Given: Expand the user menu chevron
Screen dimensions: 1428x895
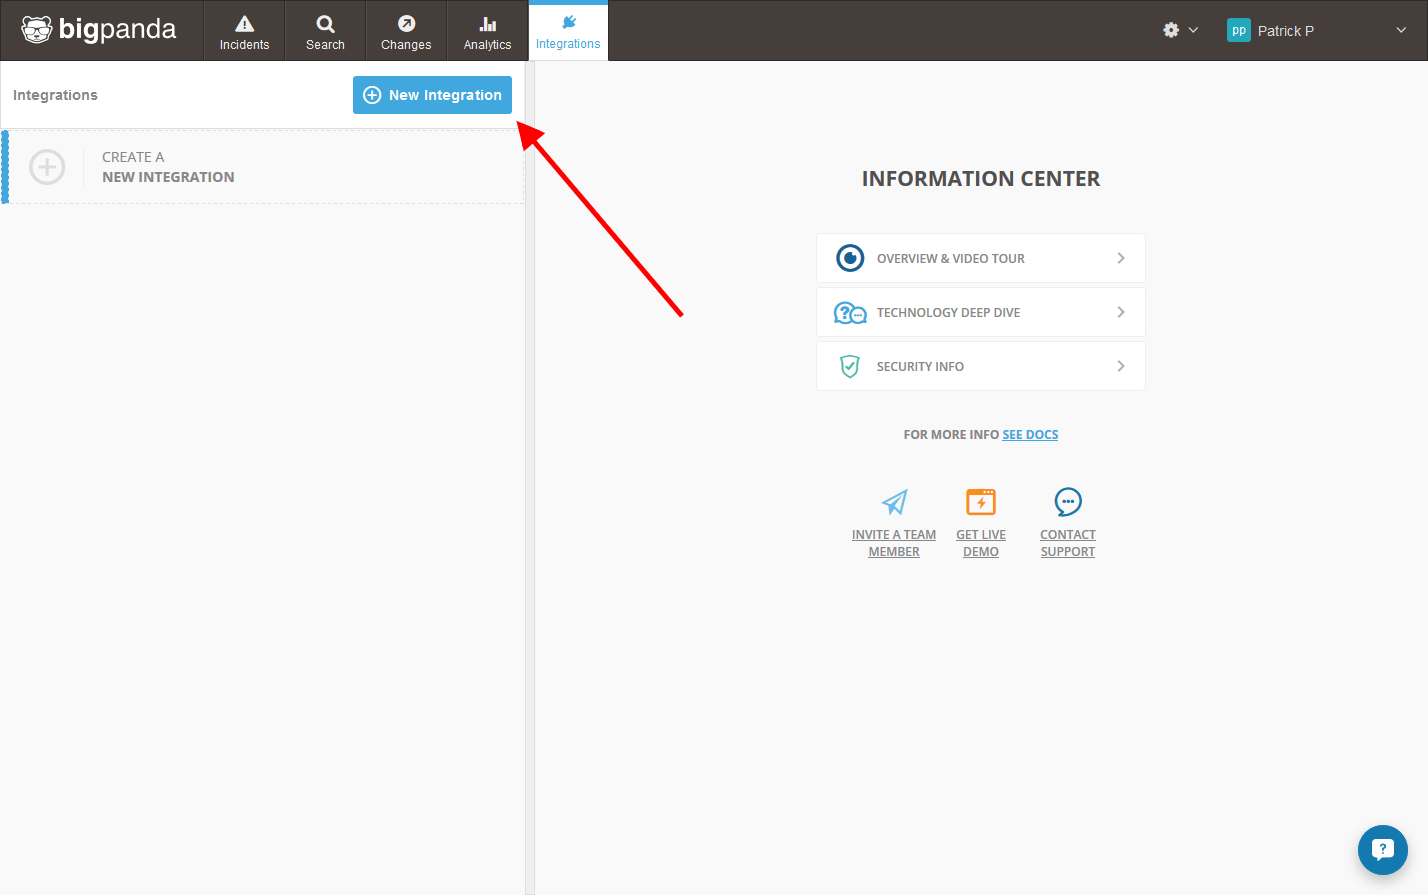Looking at the screenshot, I should point(1400,30).
